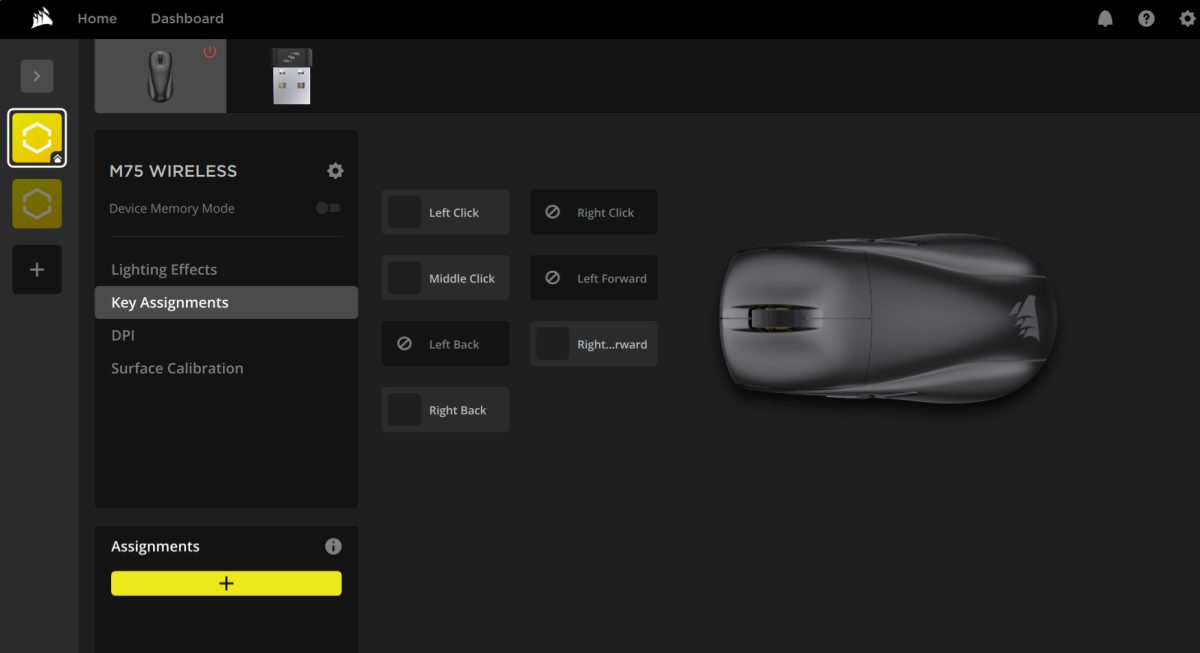The height and width of the screenshot is (653, 1200).
Task: Click disabled icon beside Left Forward
Action: (x=552, y=278)
